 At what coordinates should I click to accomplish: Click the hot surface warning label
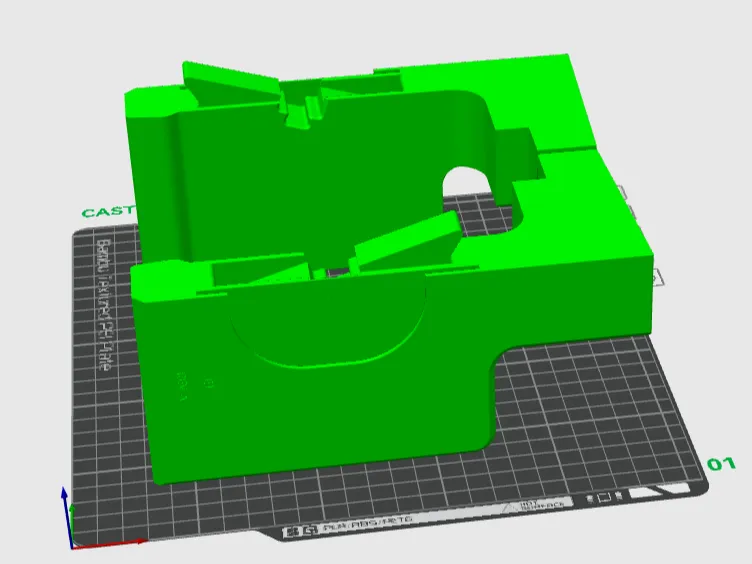(536, 505)
